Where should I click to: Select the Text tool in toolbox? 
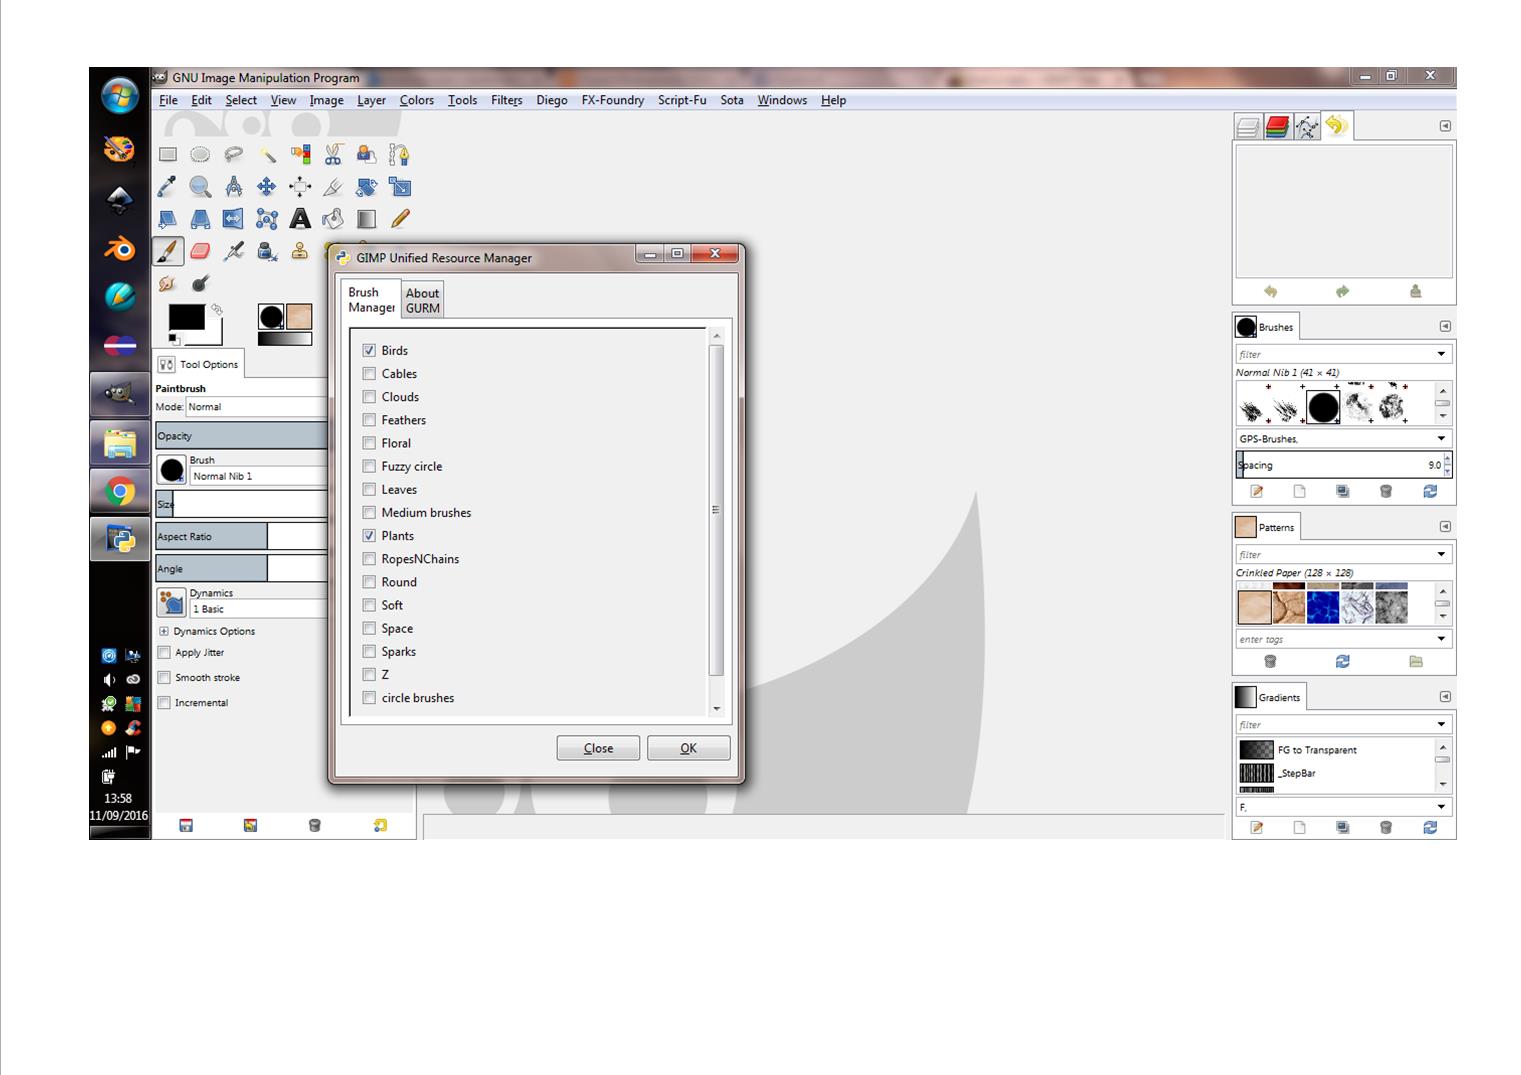pyautogui.click(x=300, y=219)
